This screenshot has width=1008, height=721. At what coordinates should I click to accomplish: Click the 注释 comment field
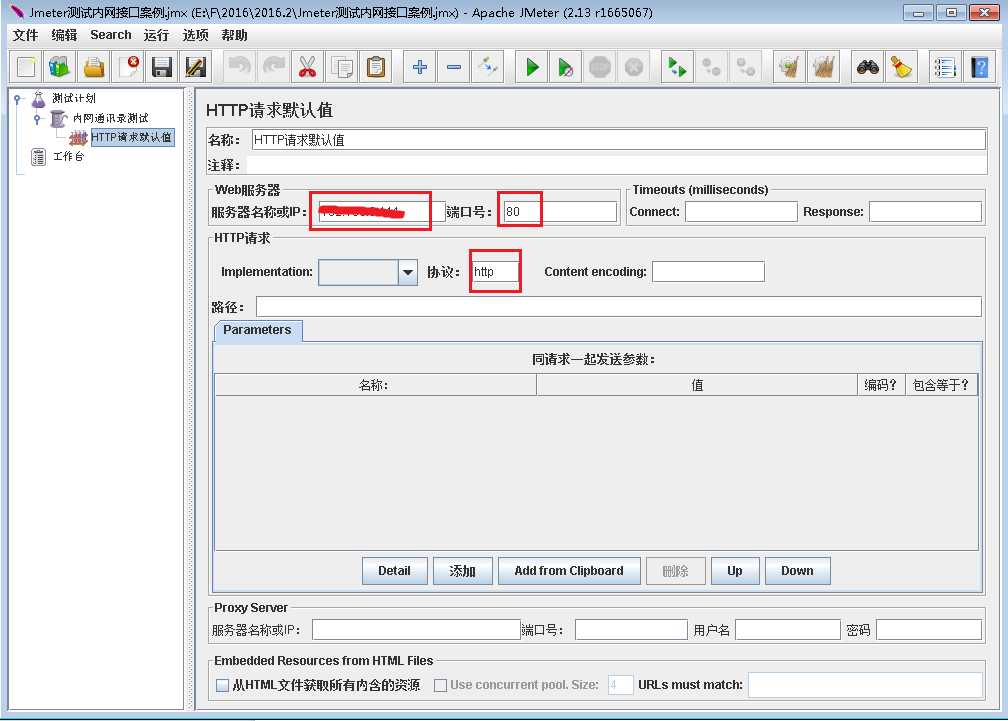pyautogui.click(x=616, y=165)
